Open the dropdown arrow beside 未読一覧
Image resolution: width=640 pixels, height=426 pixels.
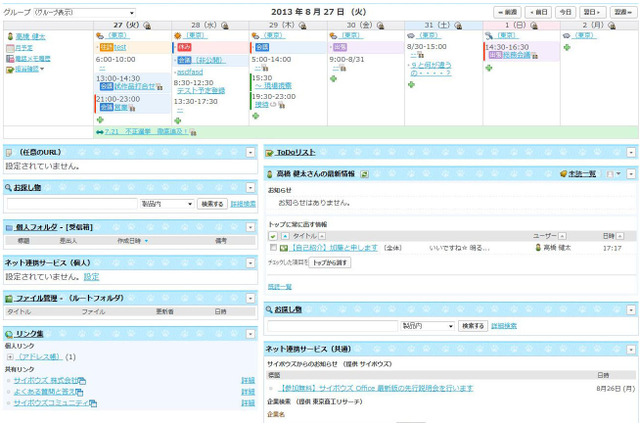click(618, 174)
